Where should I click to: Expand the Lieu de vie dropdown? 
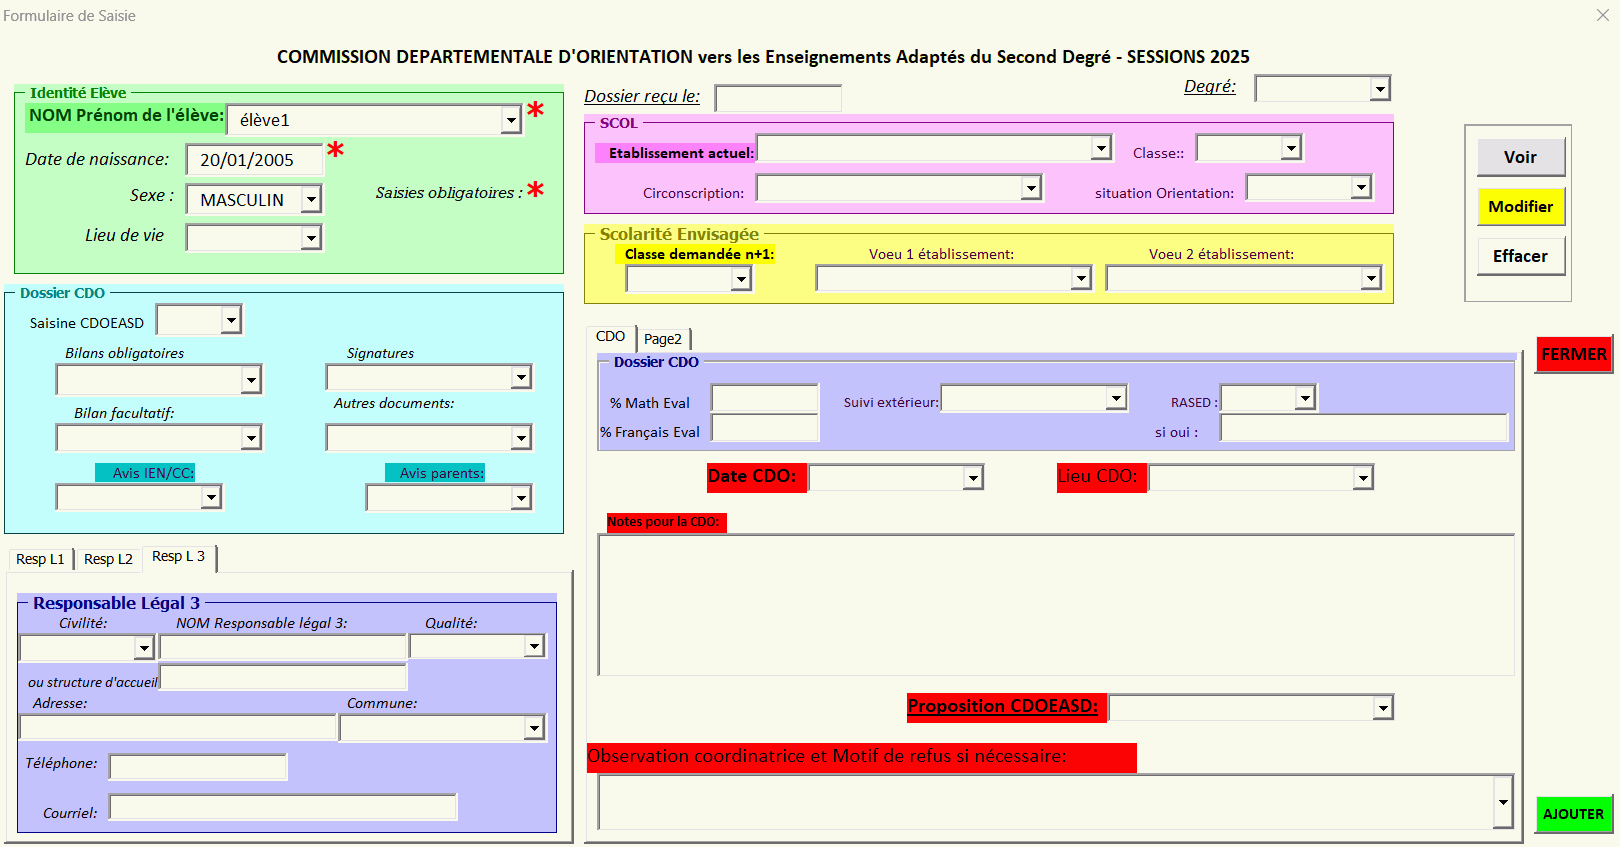click(x=311, y=238)
